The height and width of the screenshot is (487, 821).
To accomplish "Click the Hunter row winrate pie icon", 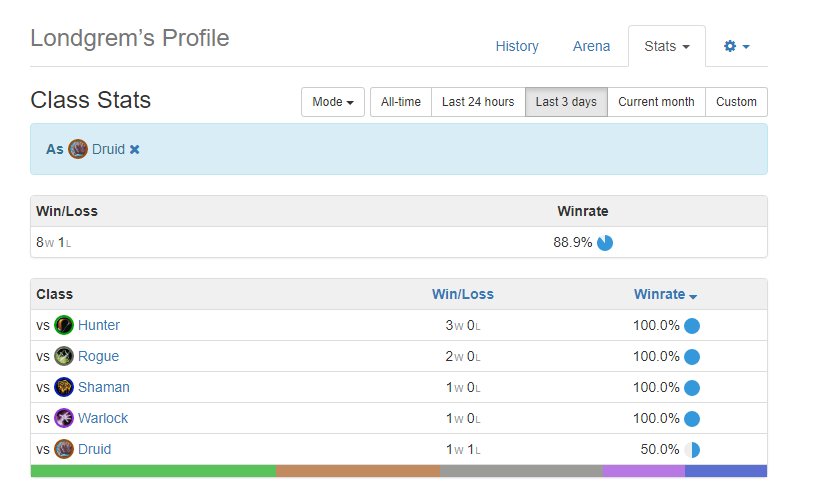I will (x=692, y=326).
